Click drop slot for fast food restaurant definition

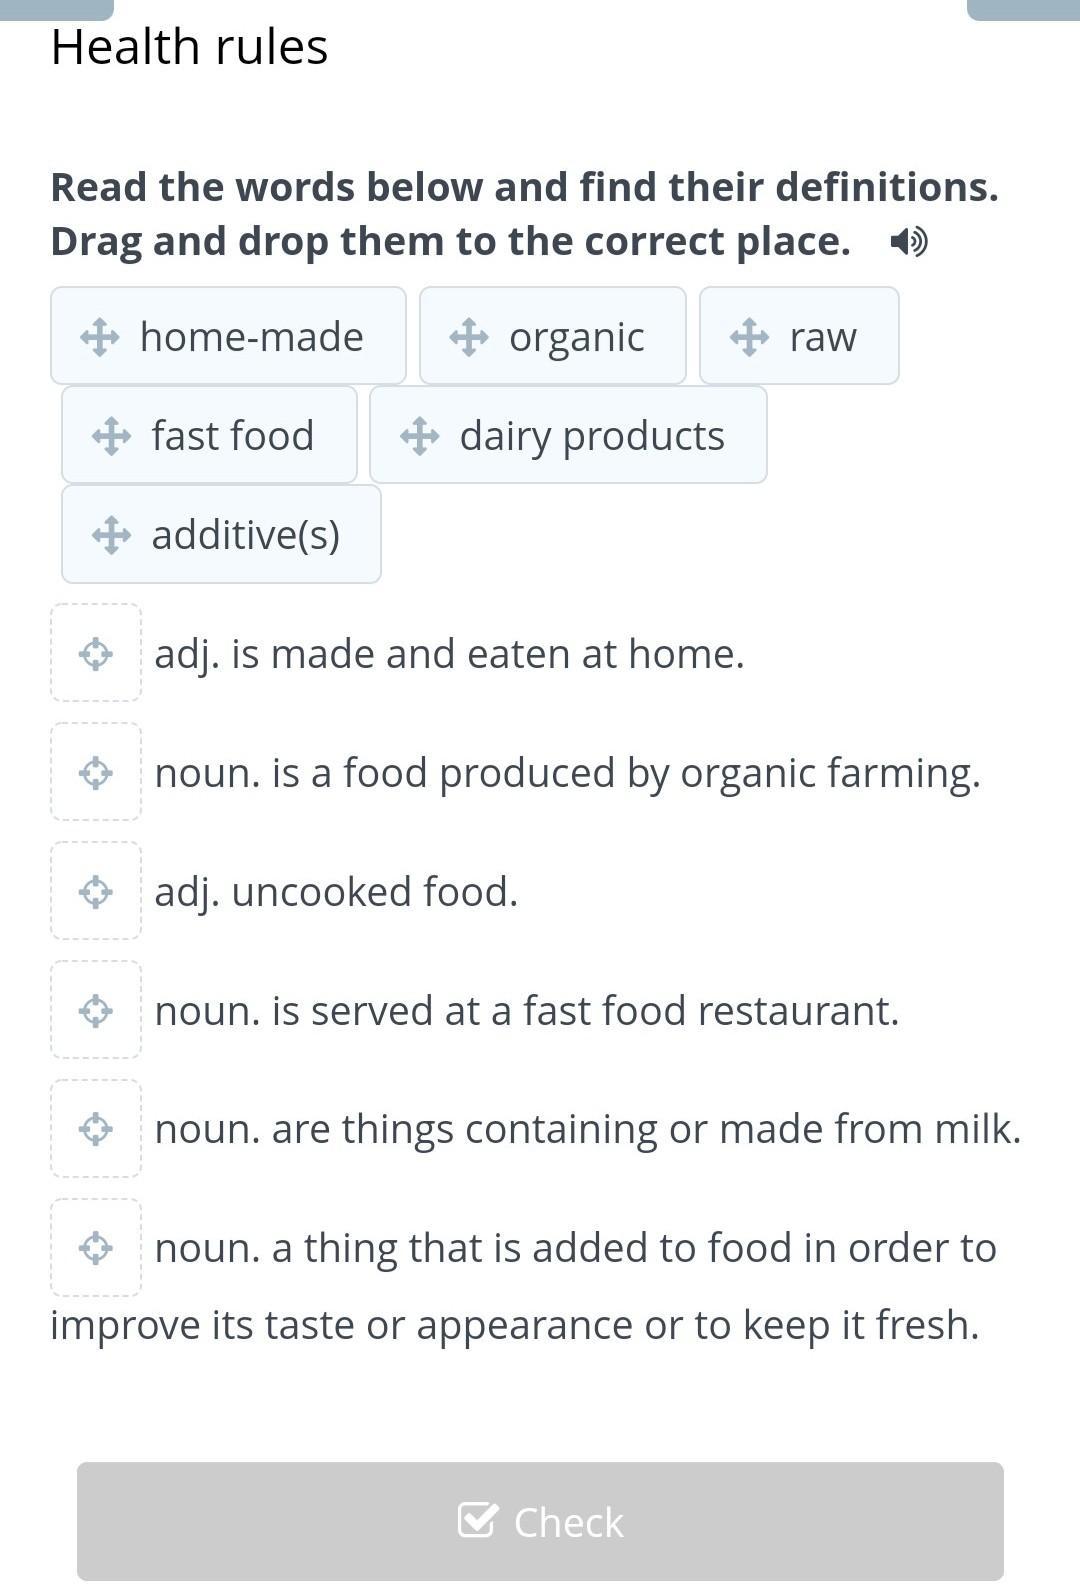pyautogui.click(x=96, y=1010)
